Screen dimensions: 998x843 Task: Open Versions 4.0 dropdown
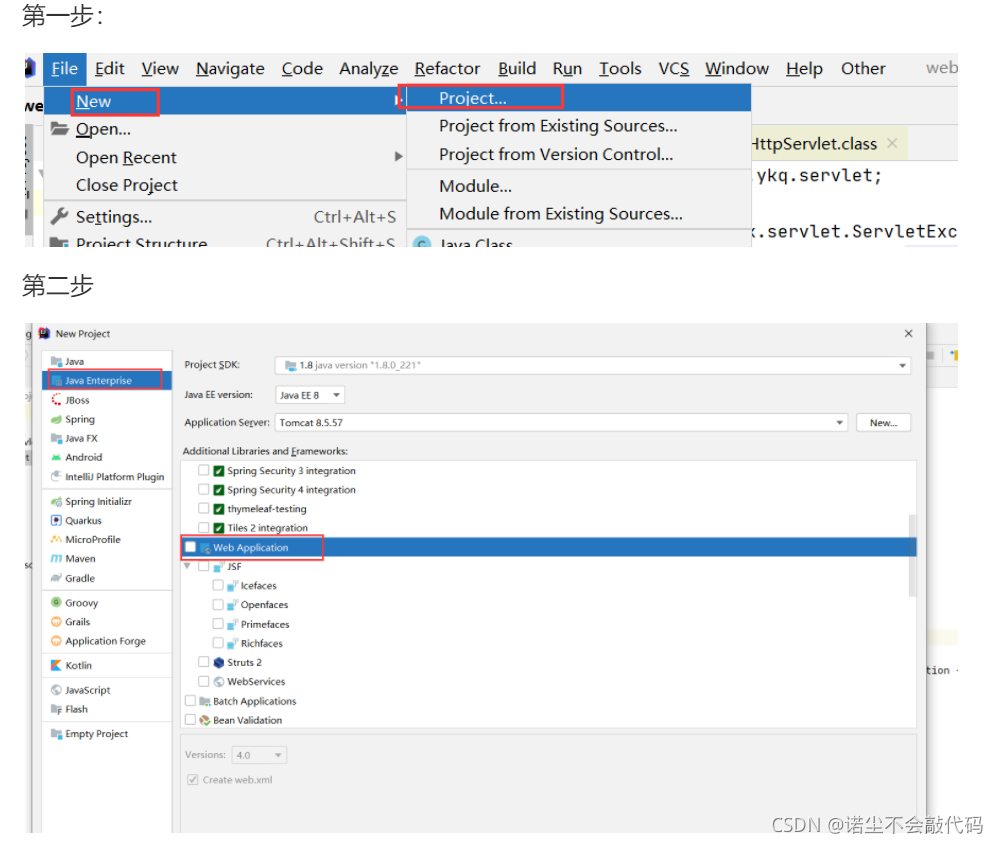click(x=259, y=755)
